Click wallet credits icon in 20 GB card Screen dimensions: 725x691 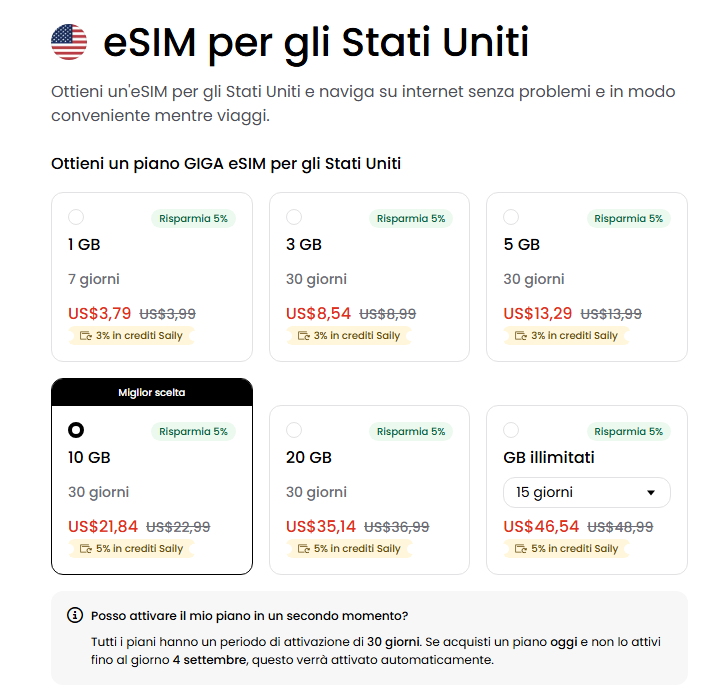click(303, 549)
